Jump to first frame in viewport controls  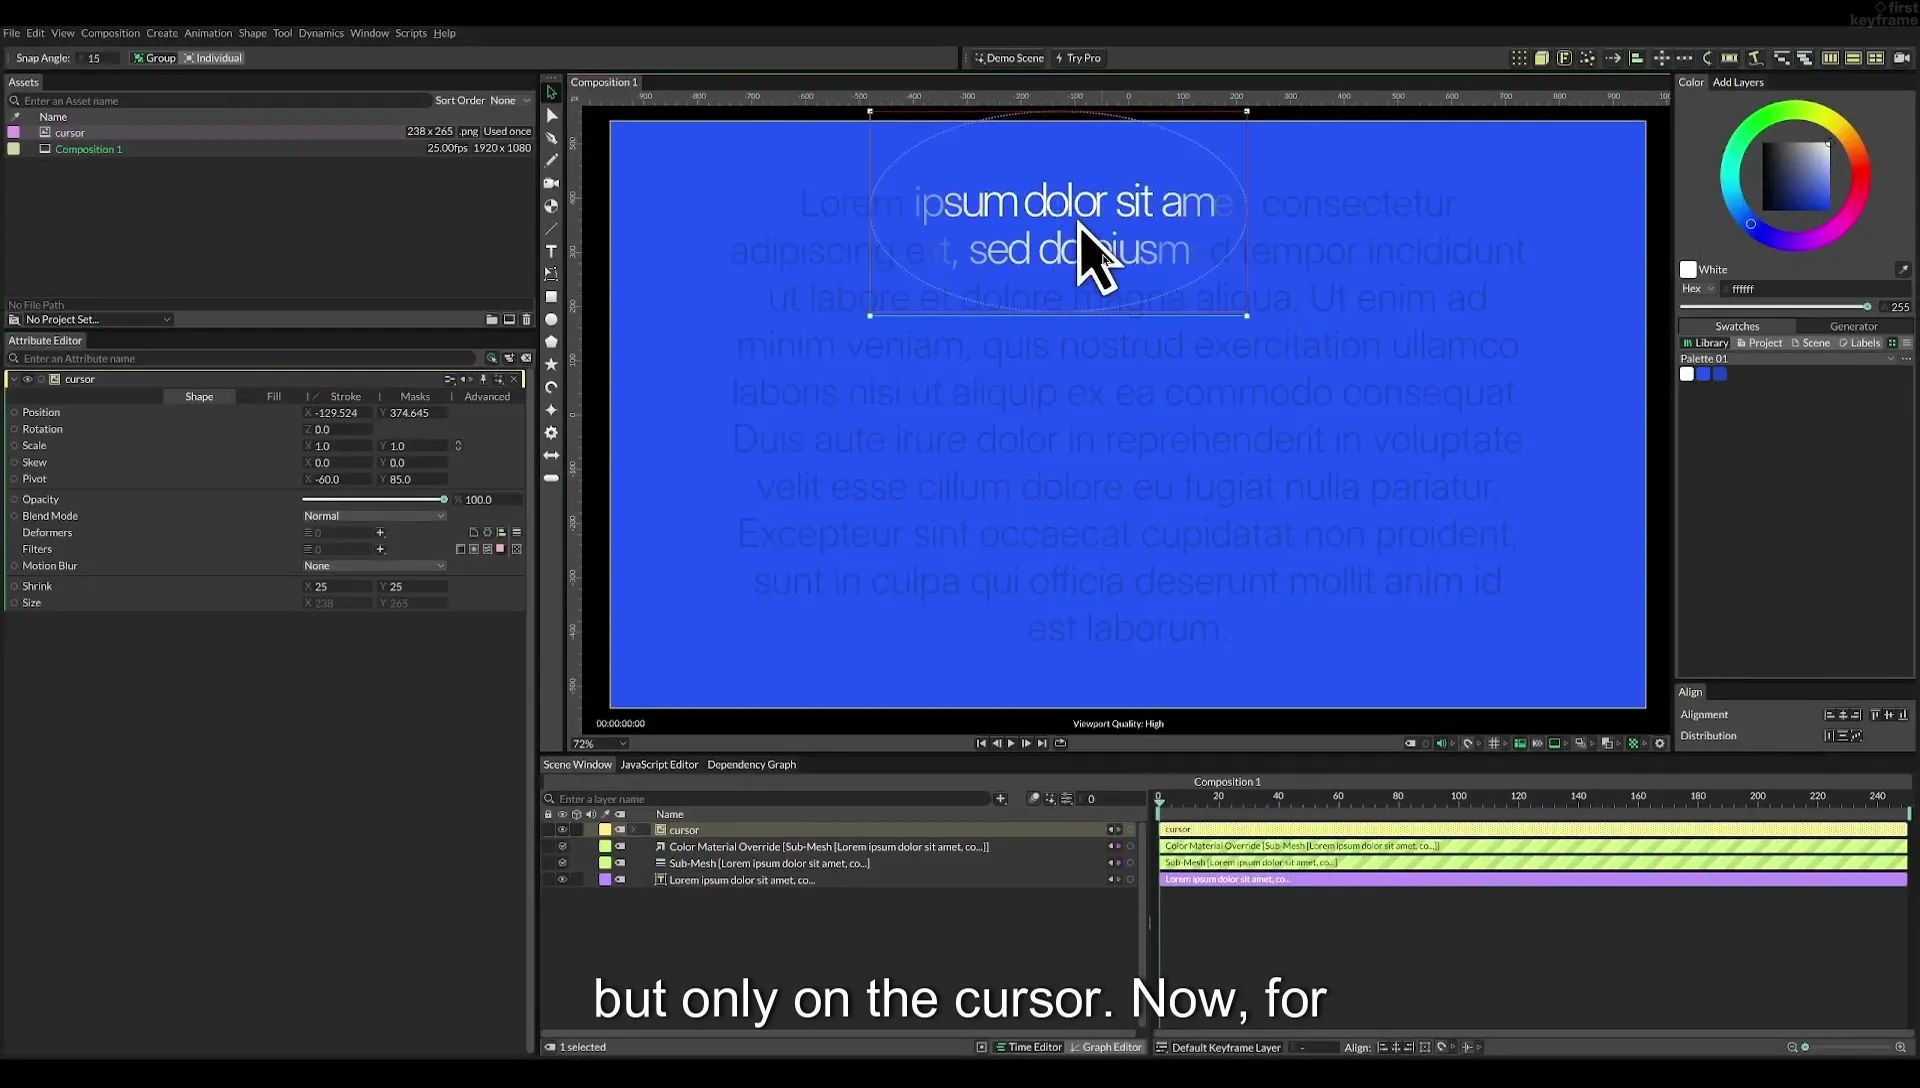pyautogui.click(x=981, y=743)
